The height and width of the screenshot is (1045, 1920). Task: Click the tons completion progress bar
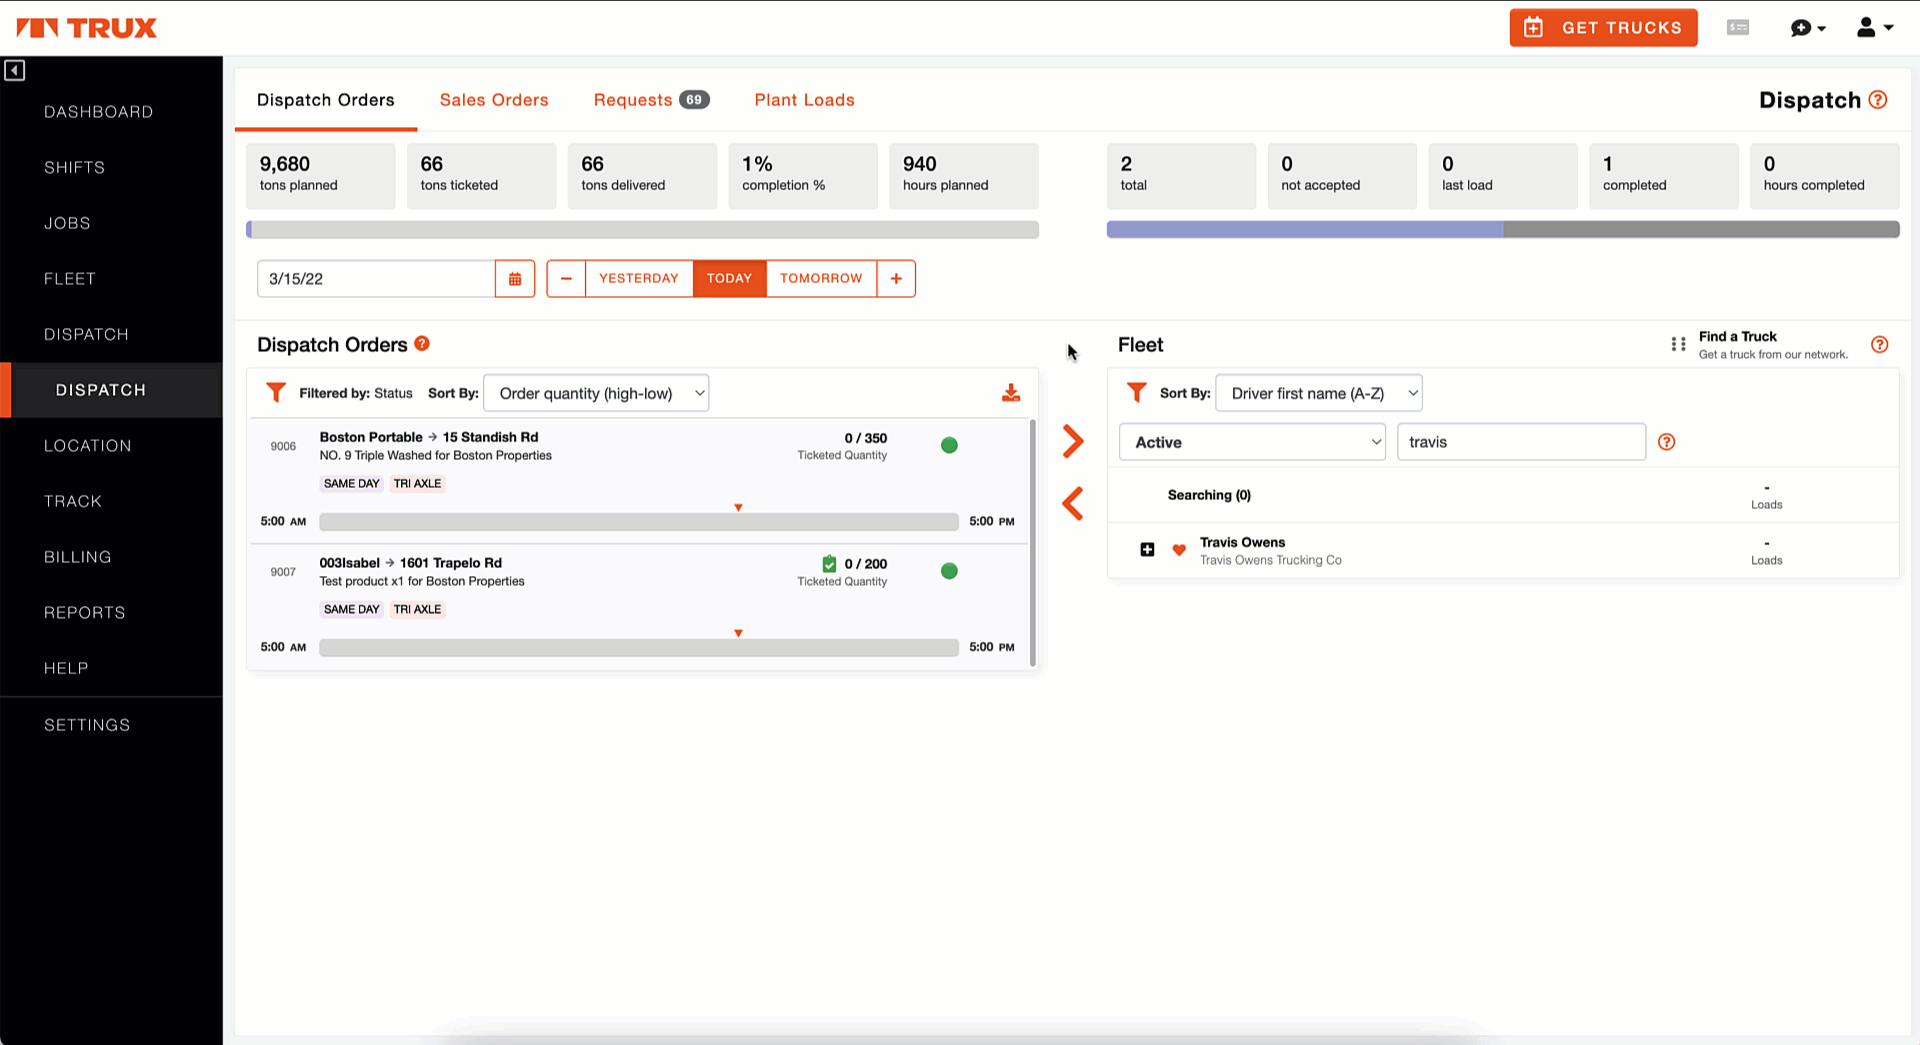coord(643,230)
